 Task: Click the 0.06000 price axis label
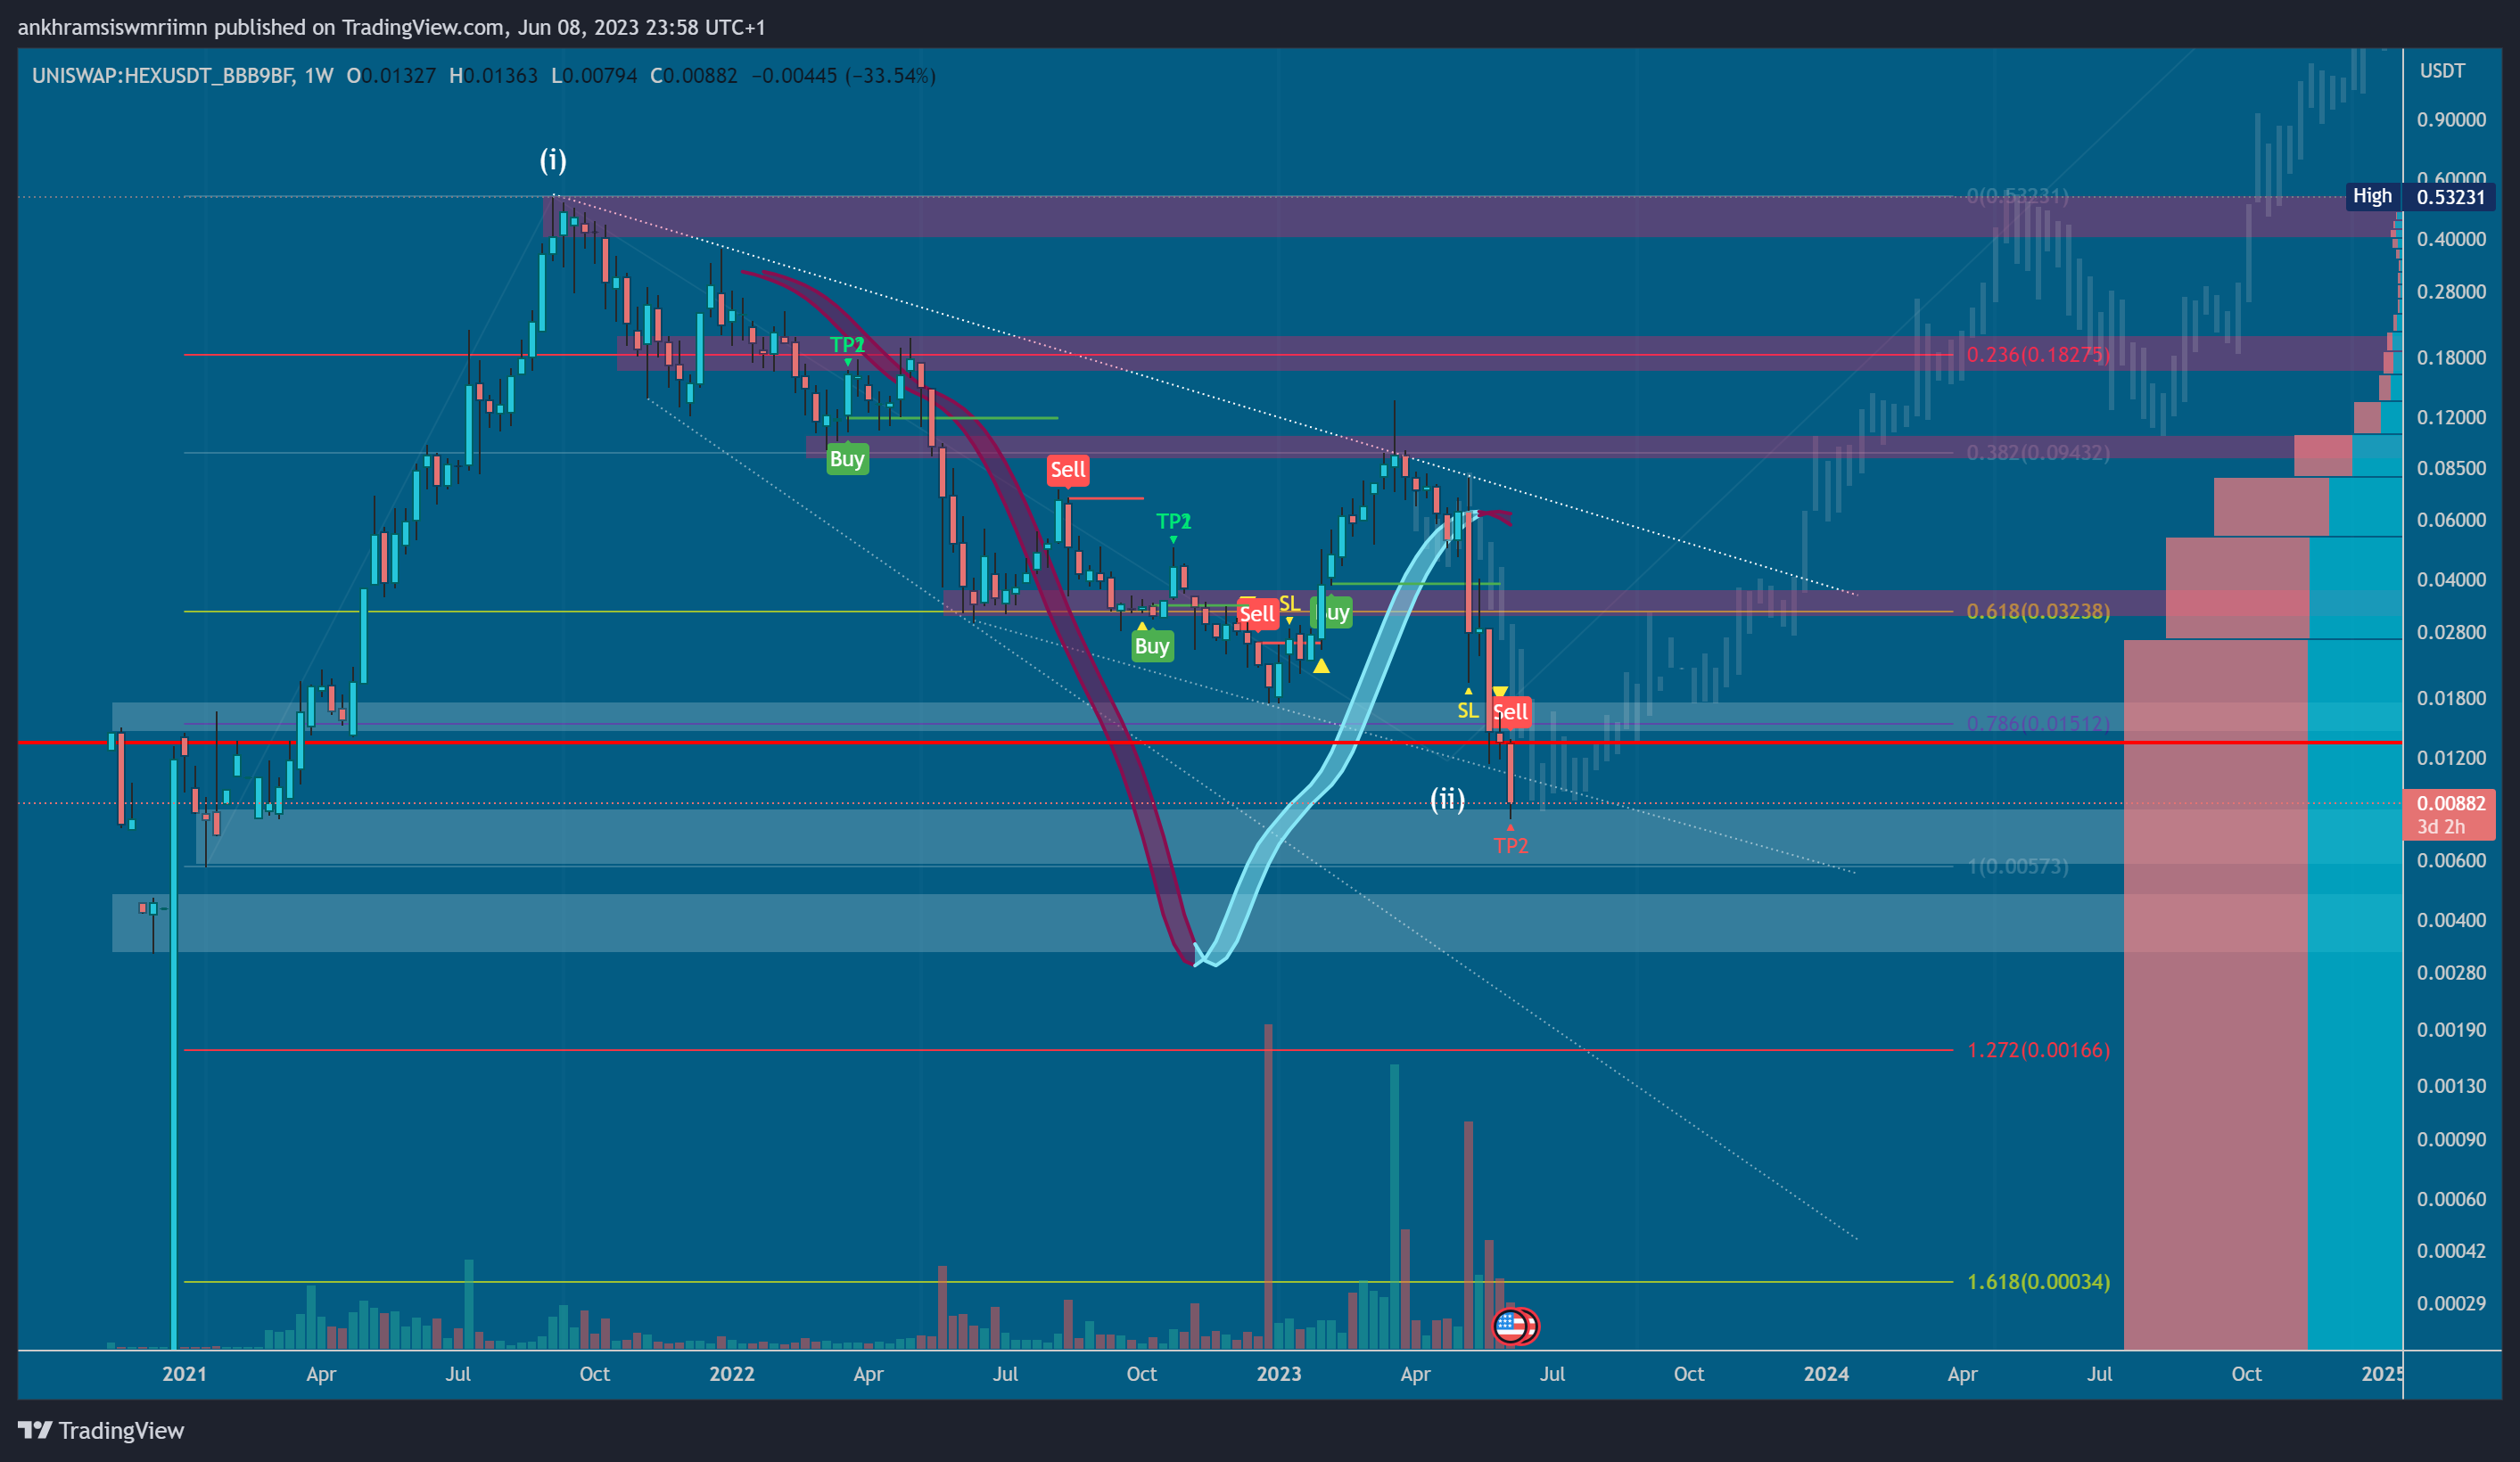click(x=2451, y=520)
